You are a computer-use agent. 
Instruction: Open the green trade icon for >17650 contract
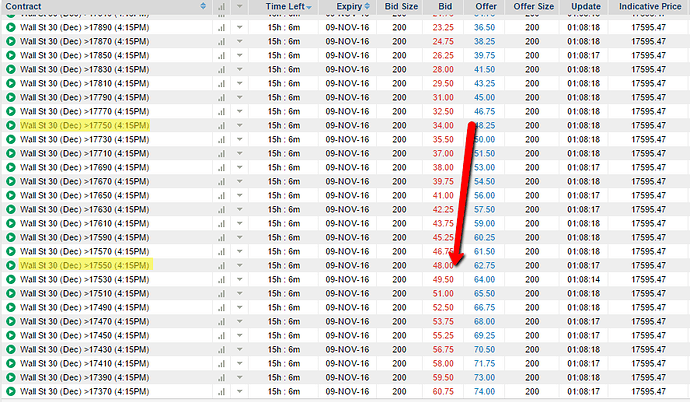point(11,195)
